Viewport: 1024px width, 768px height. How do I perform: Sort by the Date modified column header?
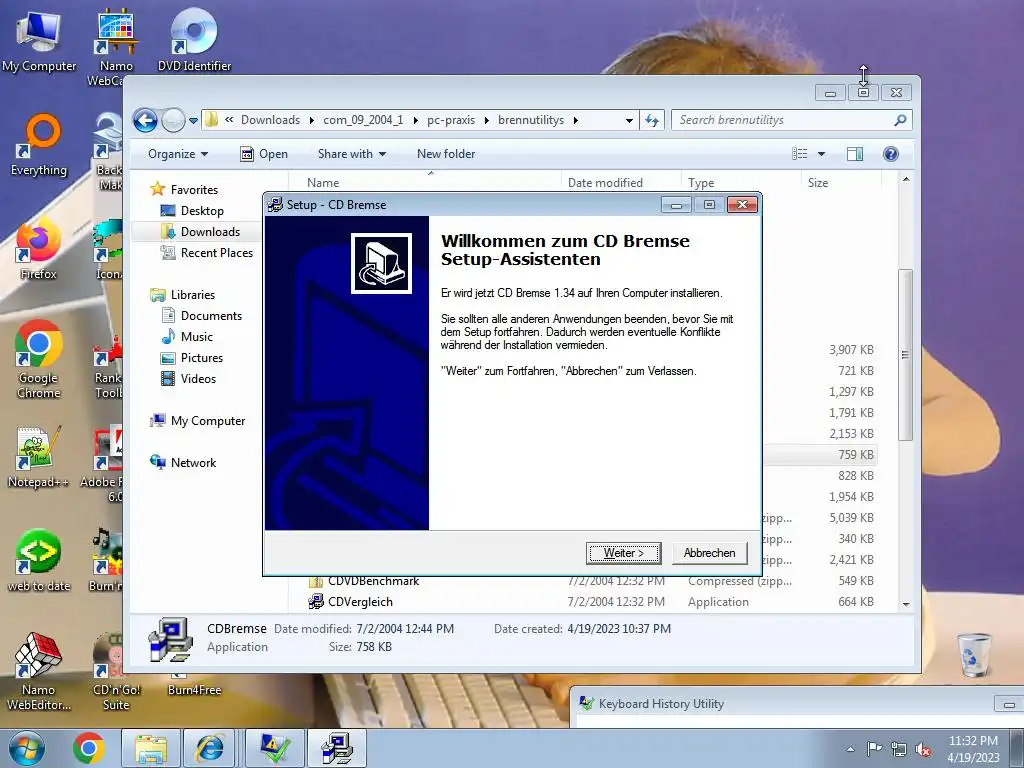(621, 183)
